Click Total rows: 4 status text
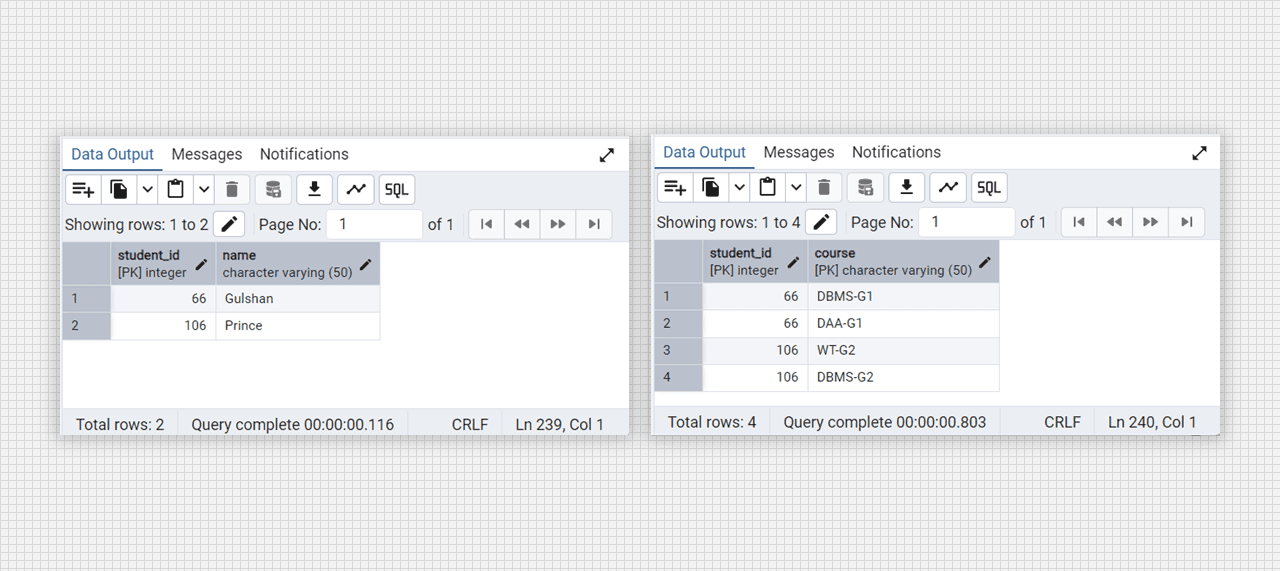 click(712, 422)
